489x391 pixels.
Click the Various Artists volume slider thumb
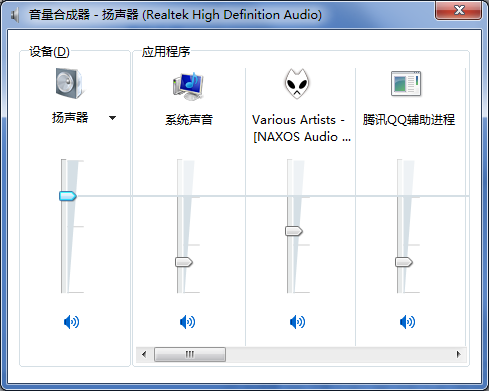click(x=294, y=231)
